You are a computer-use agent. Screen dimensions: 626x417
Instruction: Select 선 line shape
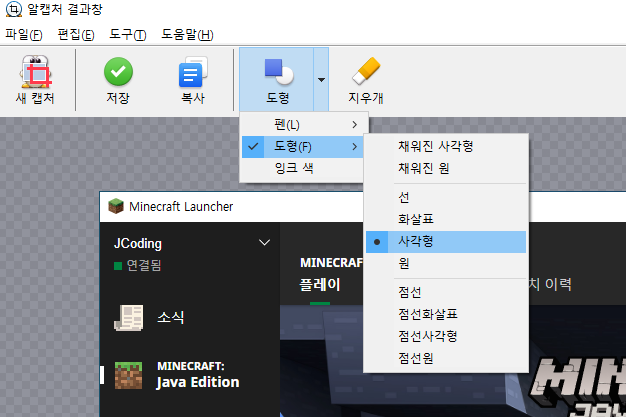[446, 197]
